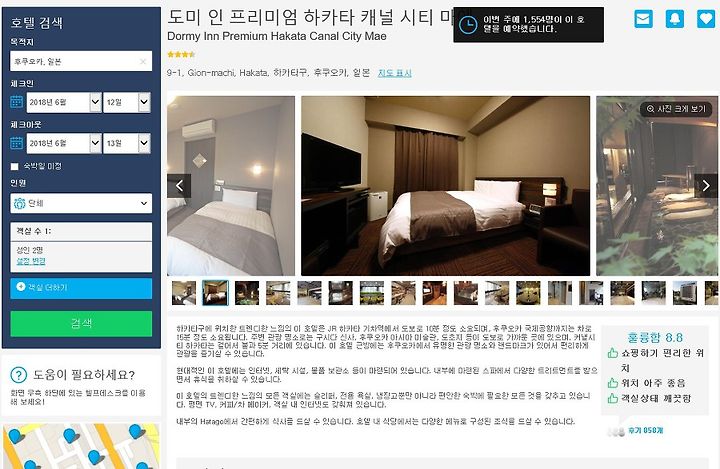Screen dimensions: 720x469
Task: Expand the 인원 단체 dropdown
Action: [81, 203]
